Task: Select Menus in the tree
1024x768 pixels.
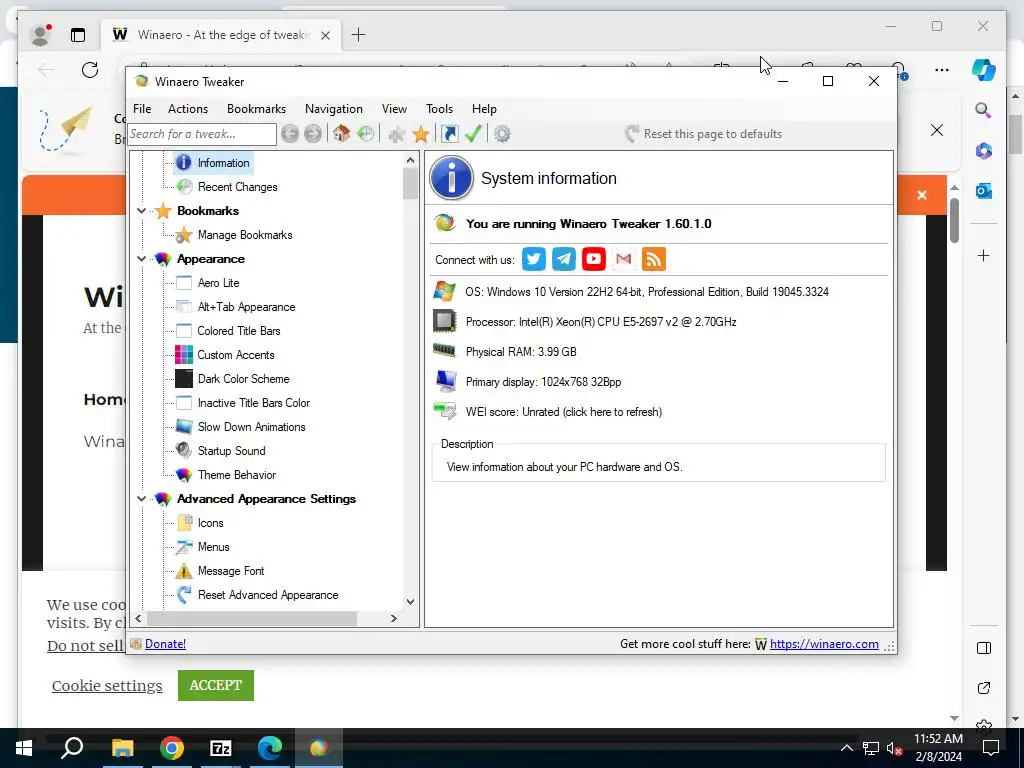Action: click(x=214, y=547)
